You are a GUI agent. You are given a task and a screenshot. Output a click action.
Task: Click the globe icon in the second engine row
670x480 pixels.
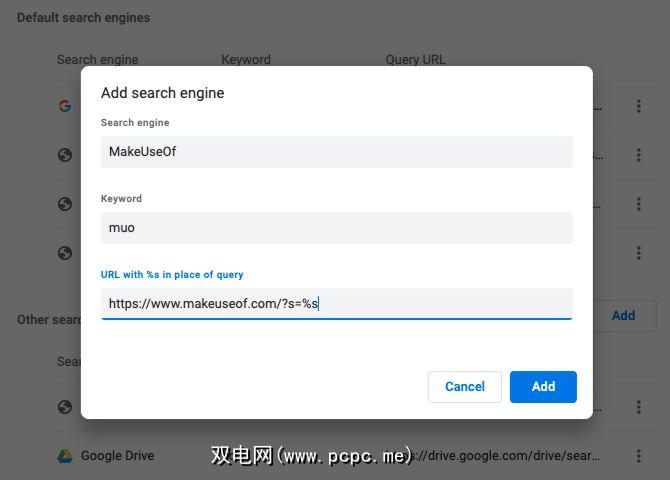coord(65,155)
